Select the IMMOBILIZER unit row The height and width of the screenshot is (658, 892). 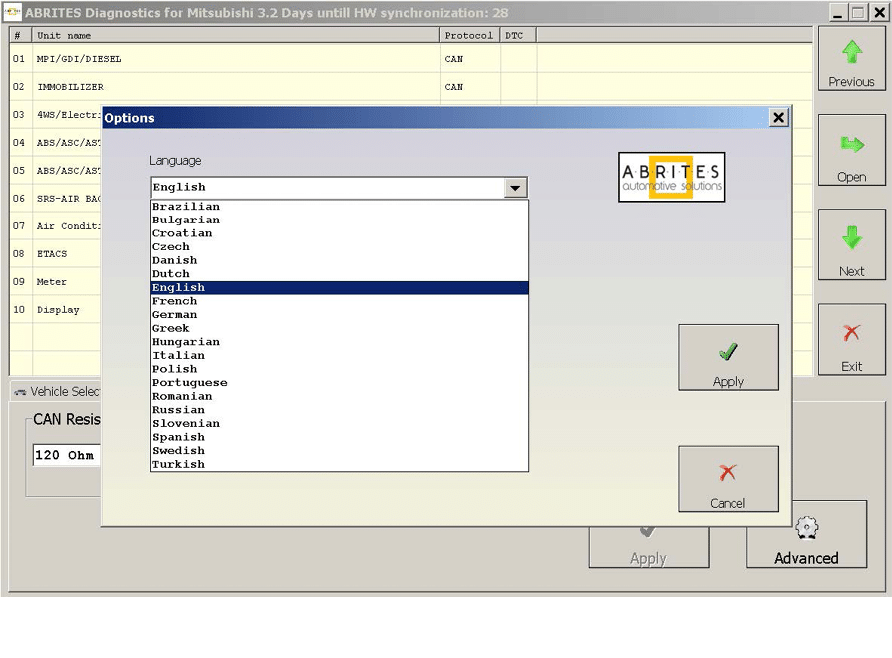70,87
